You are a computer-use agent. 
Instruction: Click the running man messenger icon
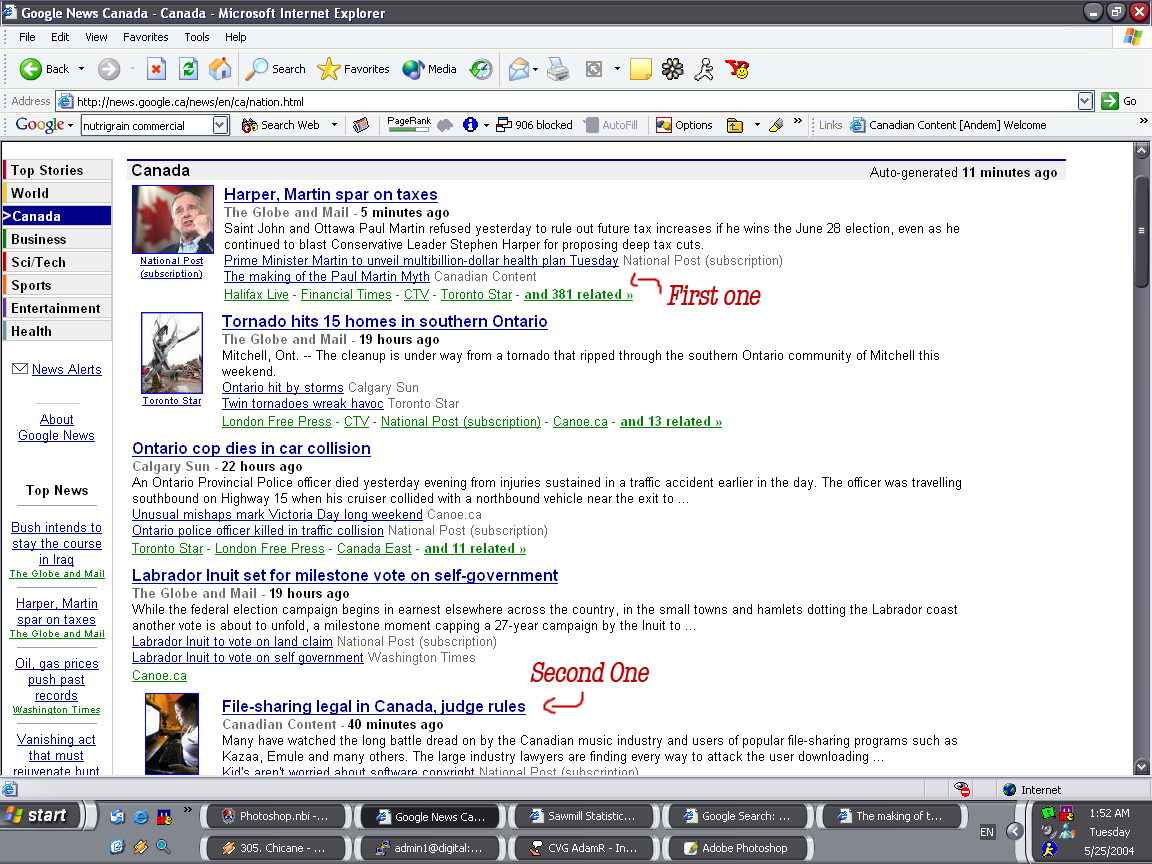(704, 69)
